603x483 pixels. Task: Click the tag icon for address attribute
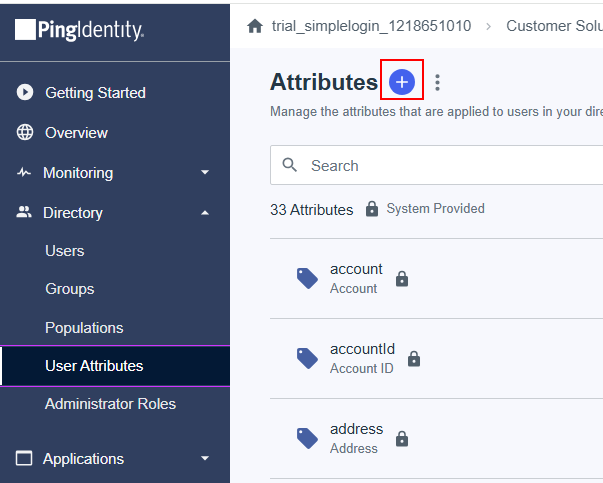pos(308,438)
